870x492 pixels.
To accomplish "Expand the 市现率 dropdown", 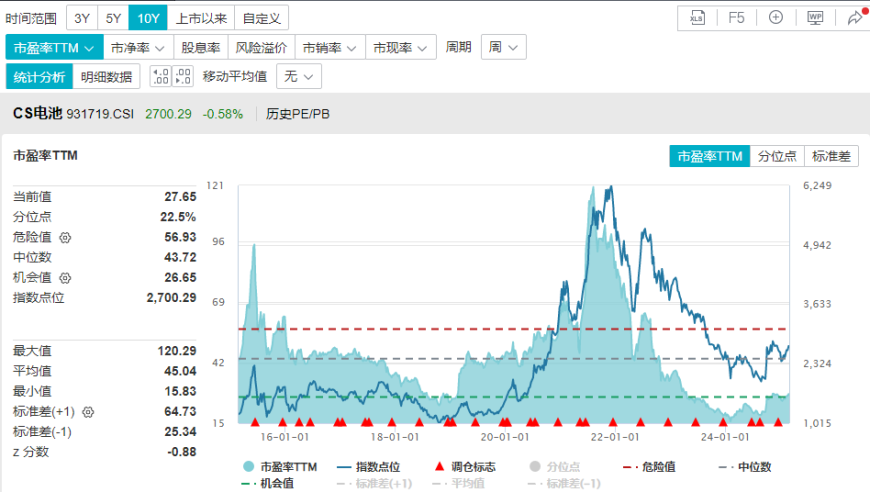I will (401, 48).
